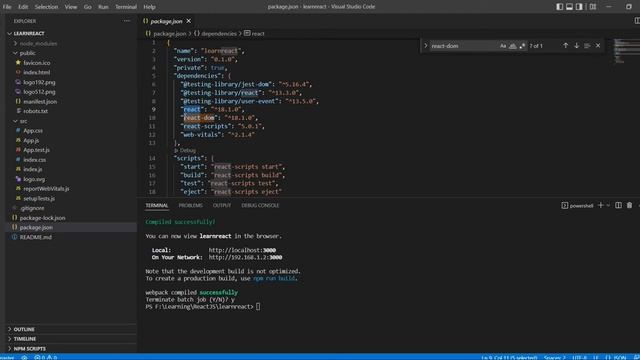This screenshot has height=360, width=640.
Task: Switch to the PROBLEMS tab
Action: (x=190, y=205)
